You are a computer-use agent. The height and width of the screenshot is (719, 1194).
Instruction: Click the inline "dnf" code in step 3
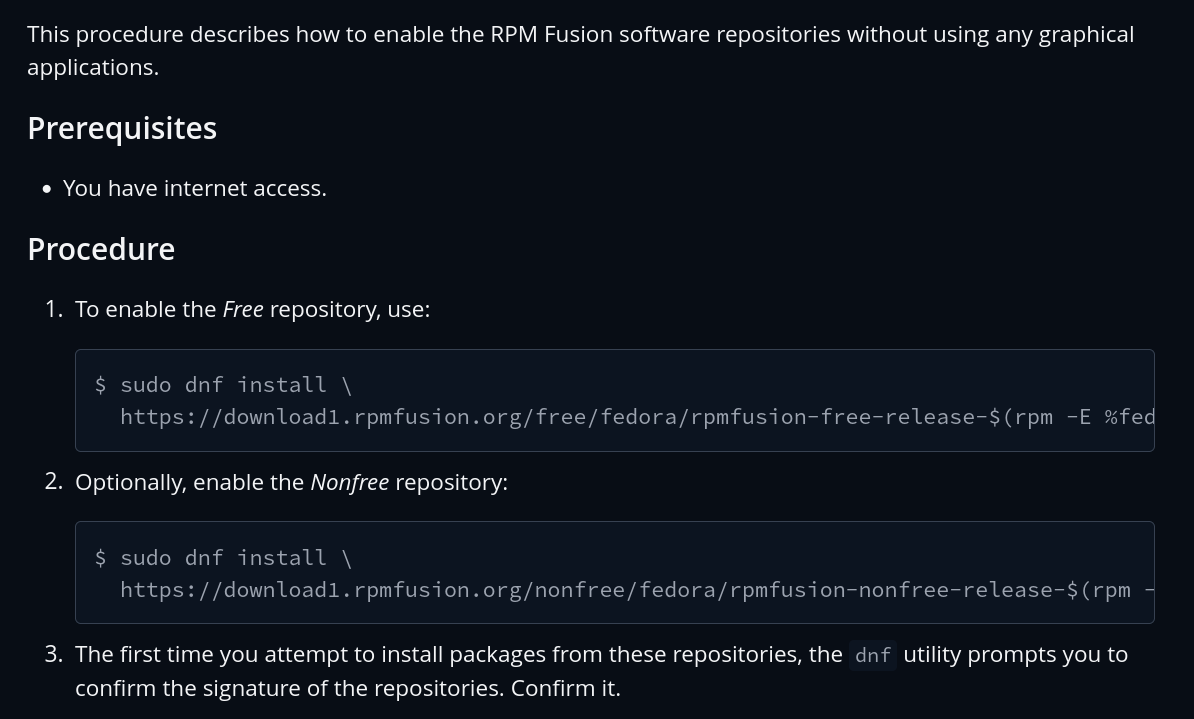(x=873, y=655)
